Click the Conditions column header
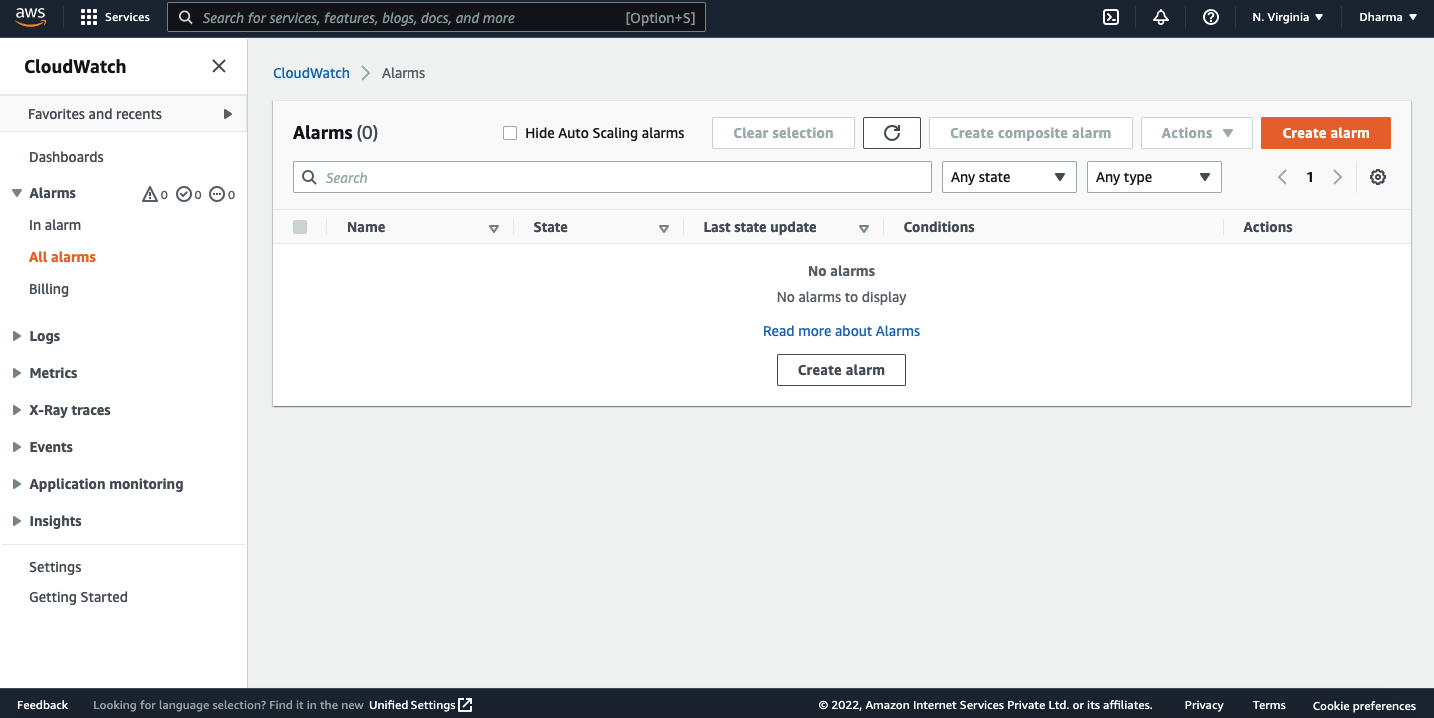Screen dimensions: 1434x718 pos(939,227)
